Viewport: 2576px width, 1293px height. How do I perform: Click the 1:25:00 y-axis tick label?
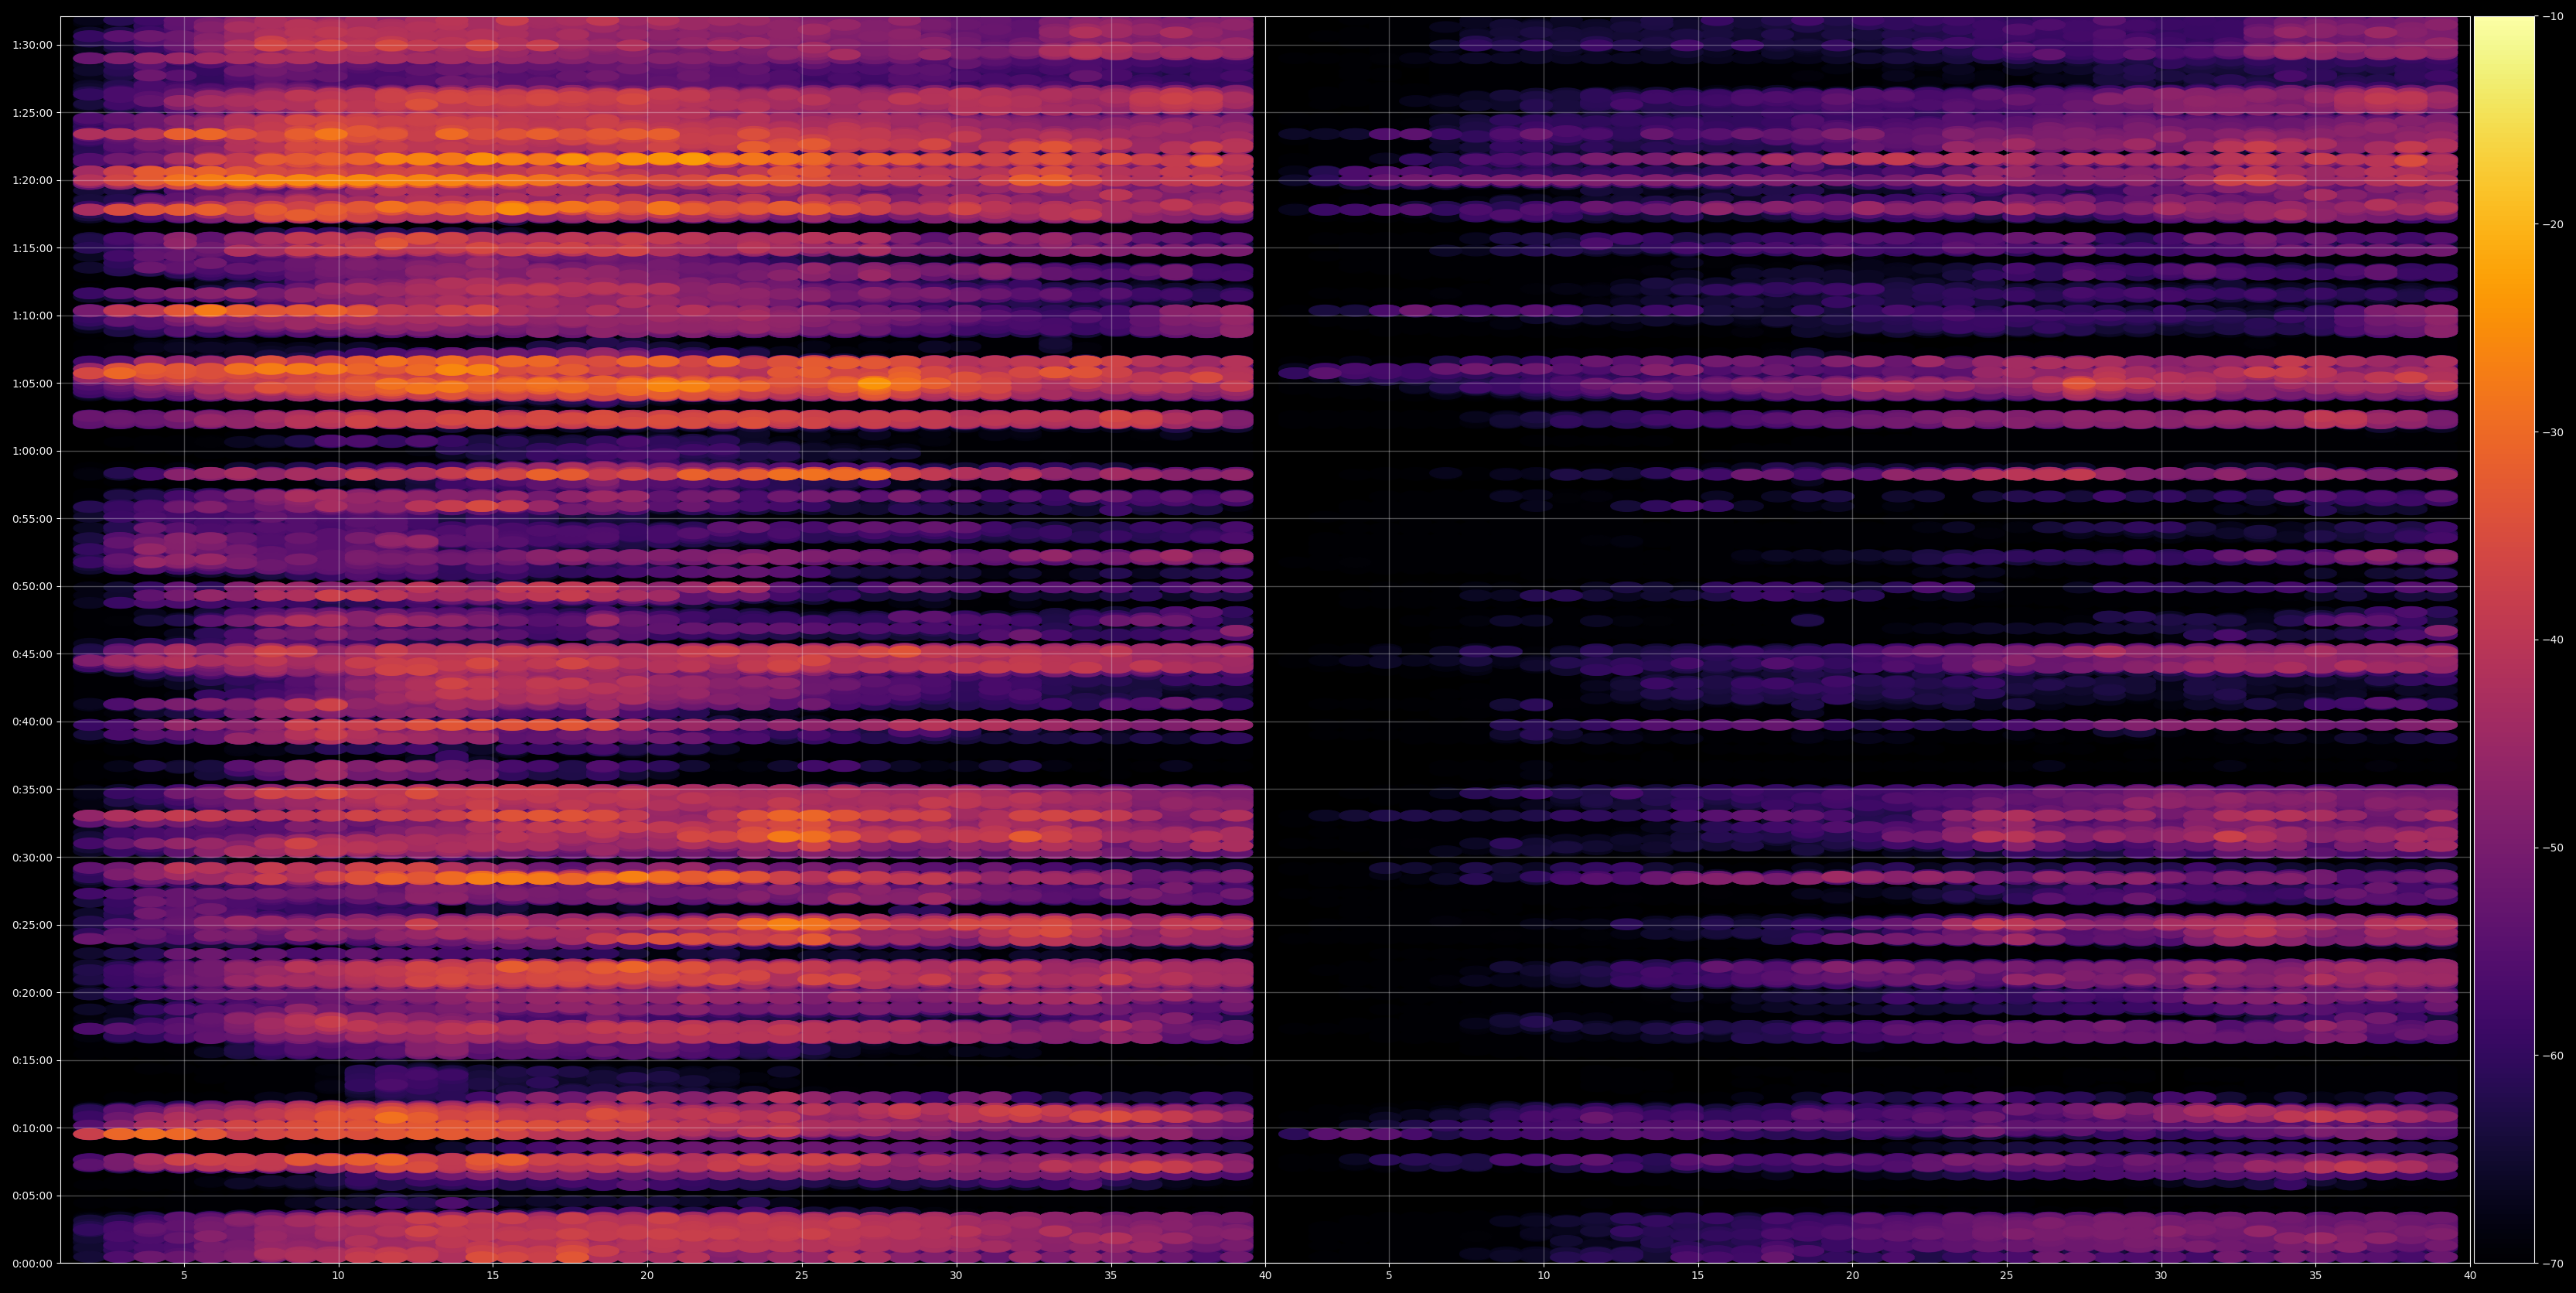[33, 113]
